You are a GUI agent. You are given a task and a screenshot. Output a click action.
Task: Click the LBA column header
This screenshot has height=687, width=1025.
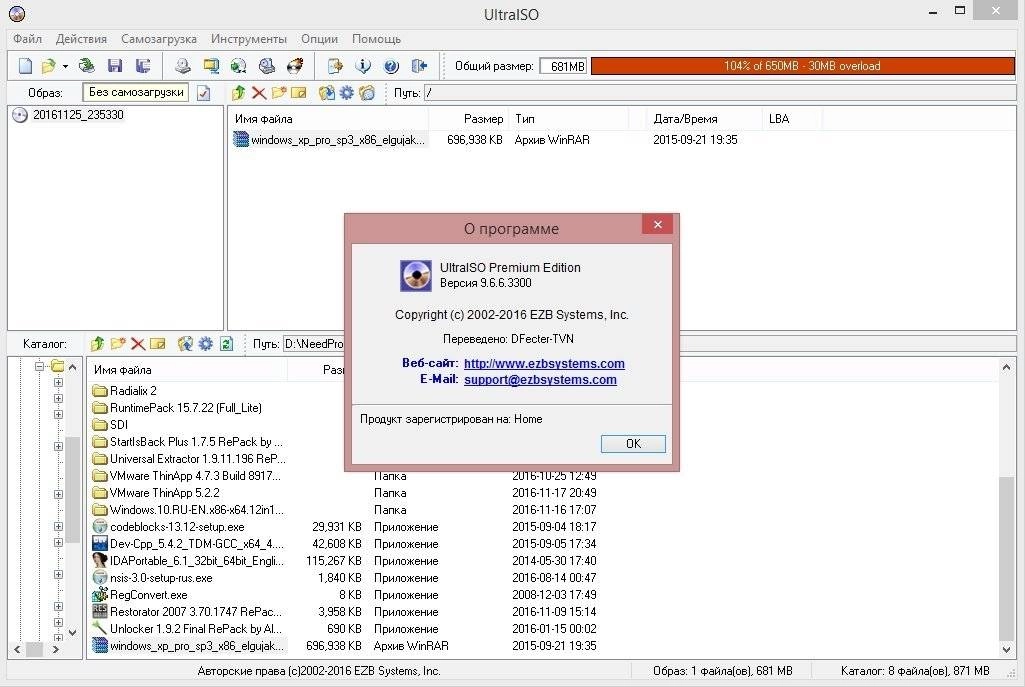click(791, 119)
